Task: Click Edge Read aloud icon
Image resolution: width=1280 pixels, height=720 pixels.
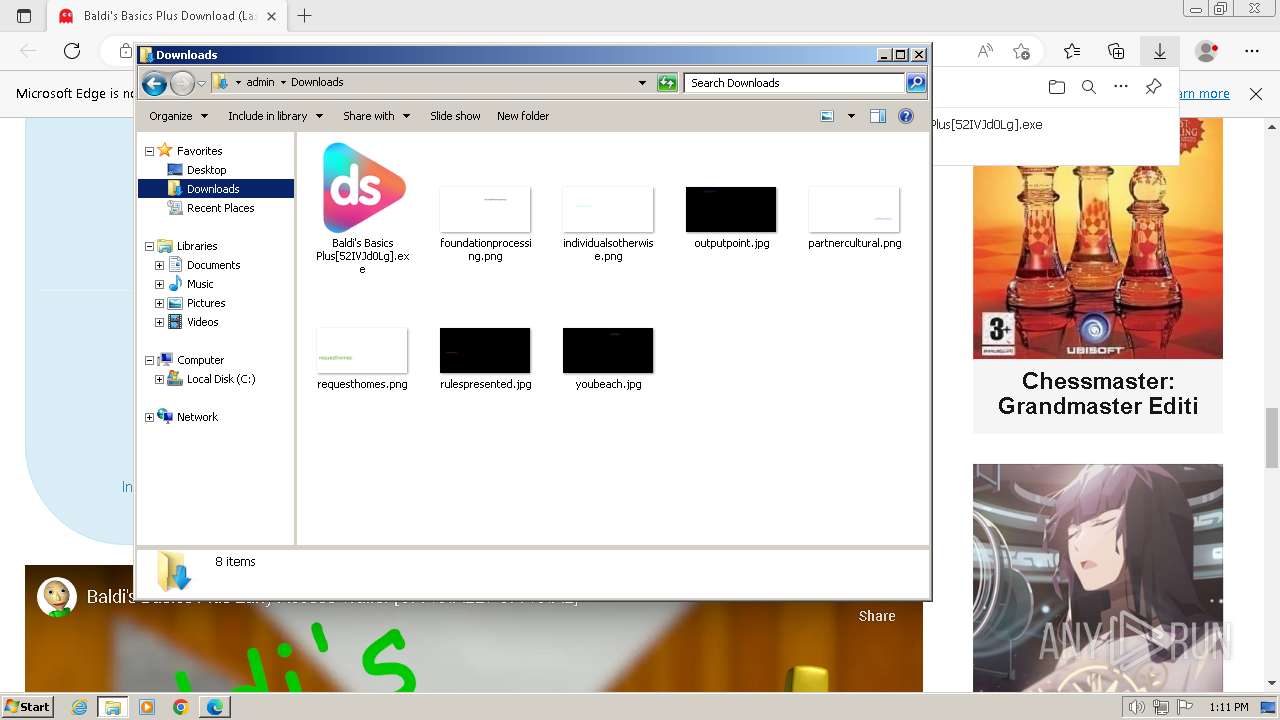Action: click(985, 51)
